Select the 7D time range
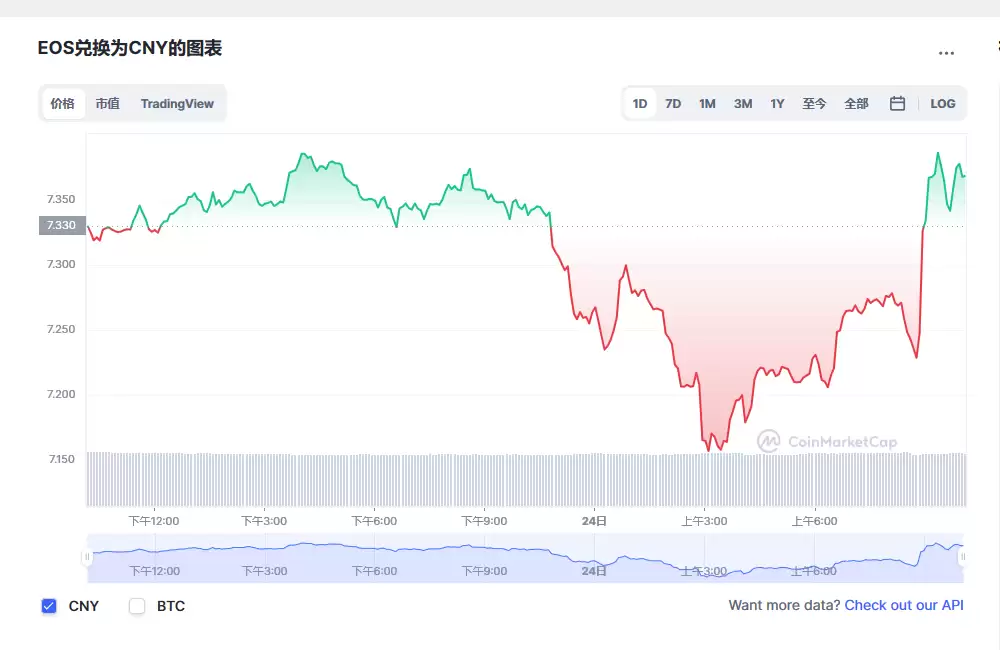 click(x=673, y=103)
